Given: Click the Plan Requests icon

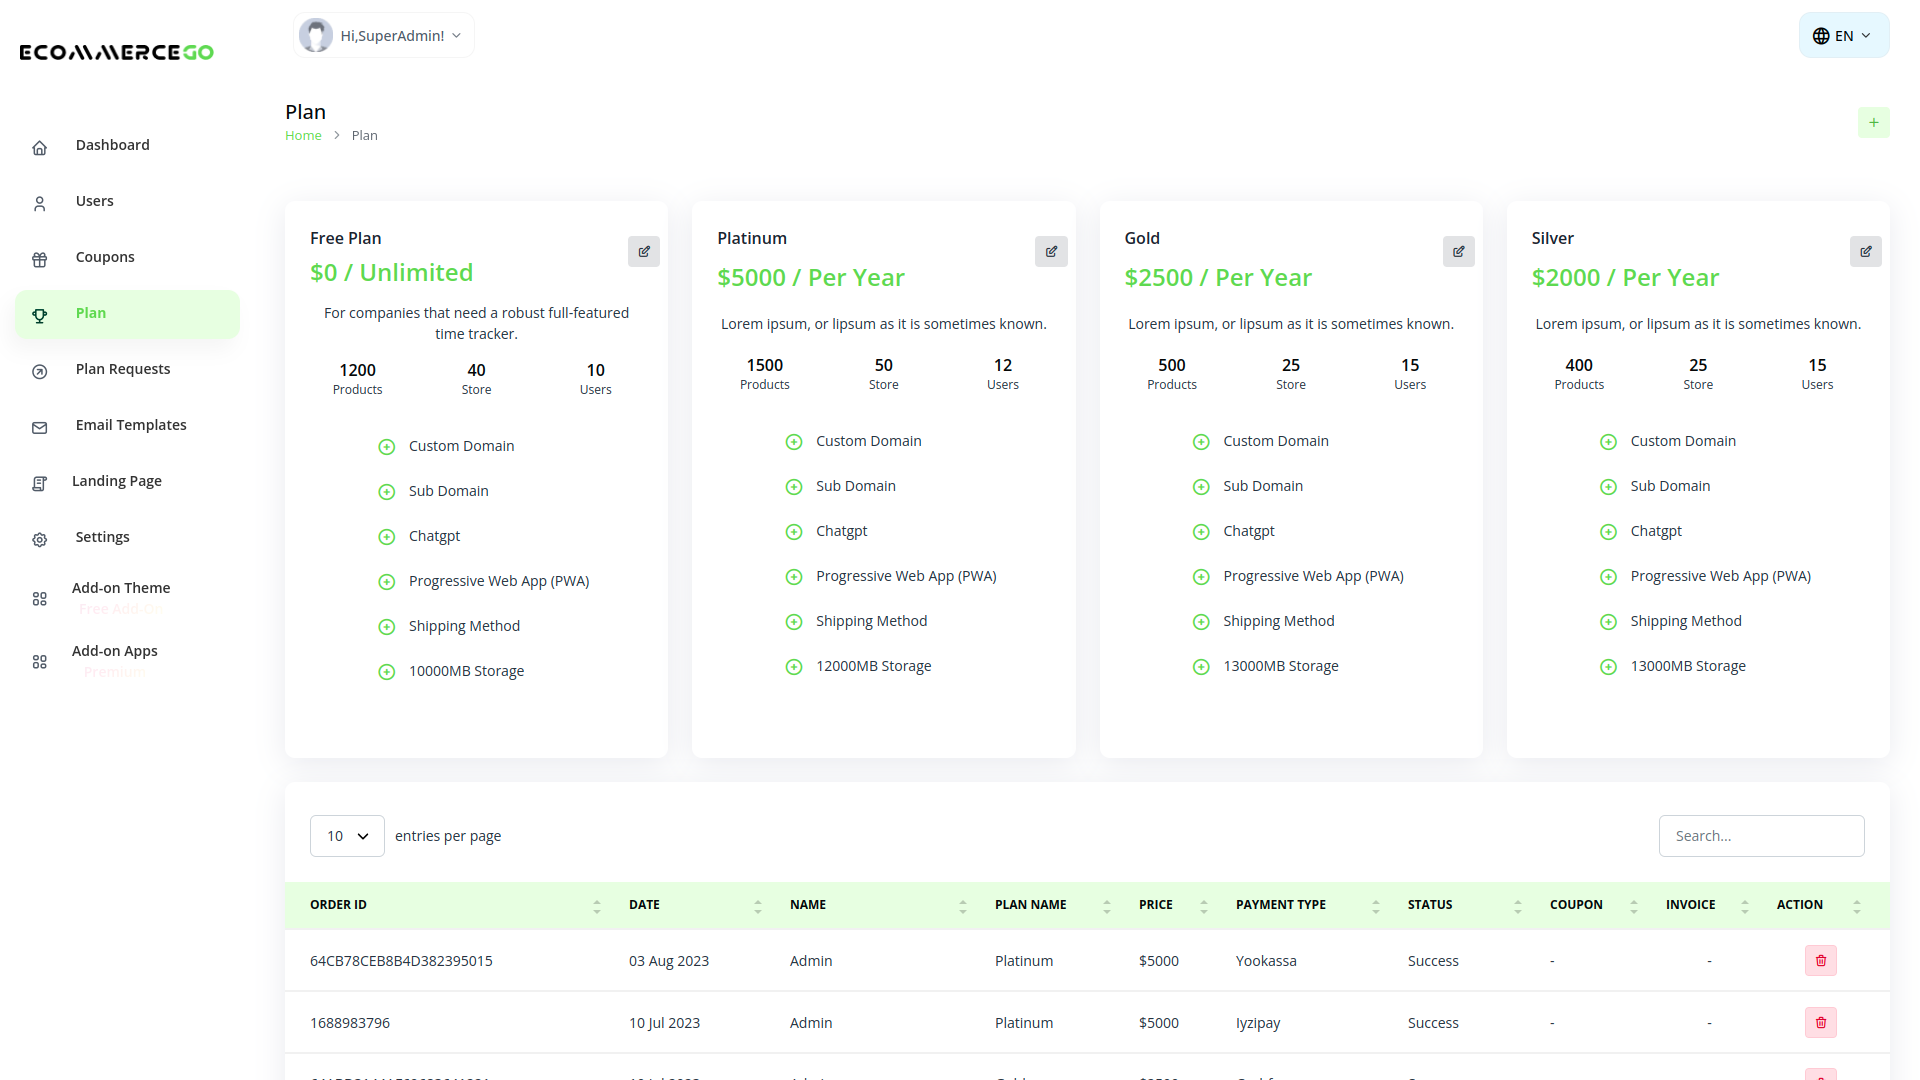Looking at the screenshot, I should (40, 371).
